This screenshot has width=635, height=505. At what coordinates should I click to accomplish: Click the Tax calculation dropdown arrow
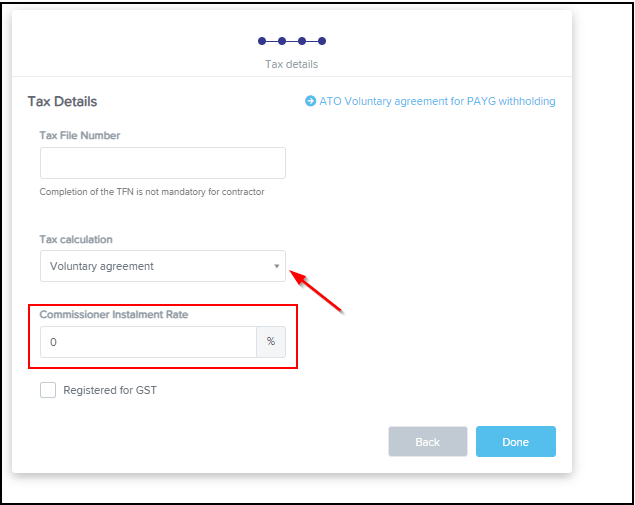click(276, 266)
